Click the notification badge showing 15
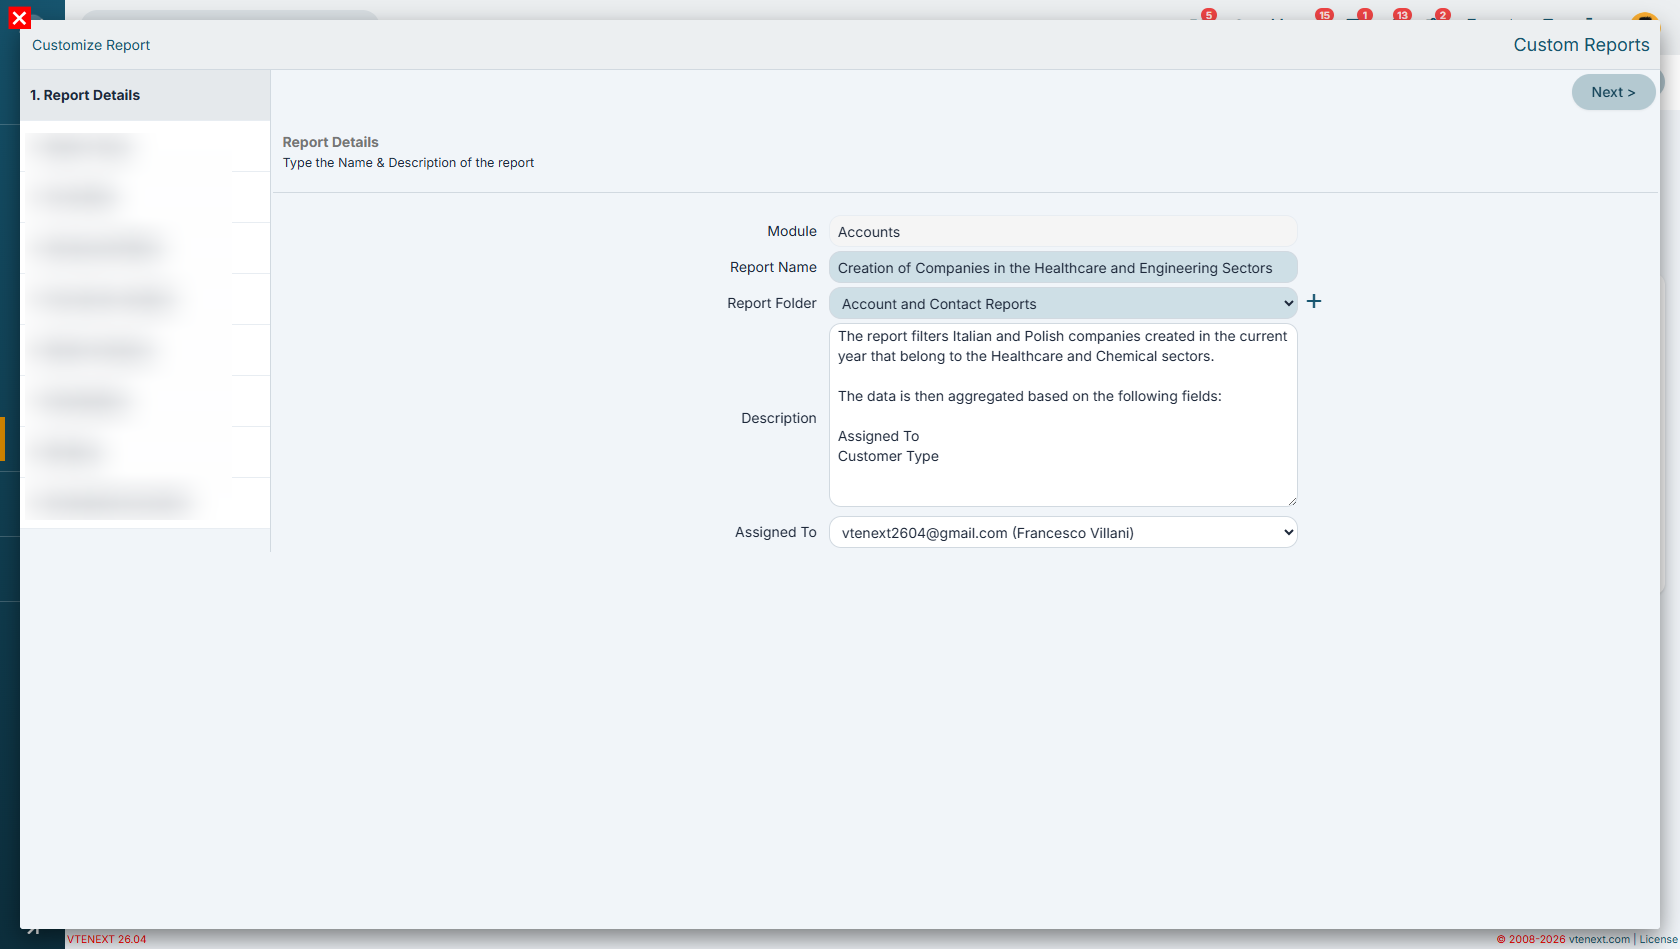The image size is (1680, 949). 1324,15
